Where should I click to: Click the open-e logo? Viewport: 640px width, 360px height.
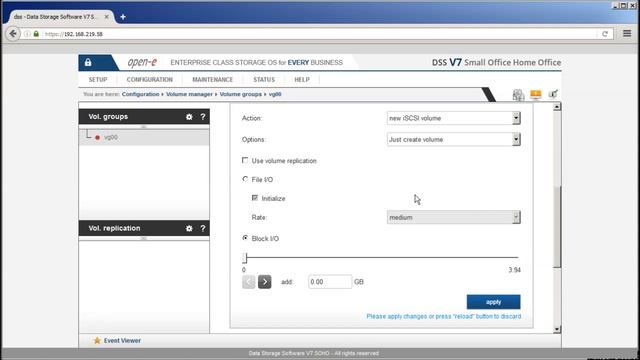142,62
